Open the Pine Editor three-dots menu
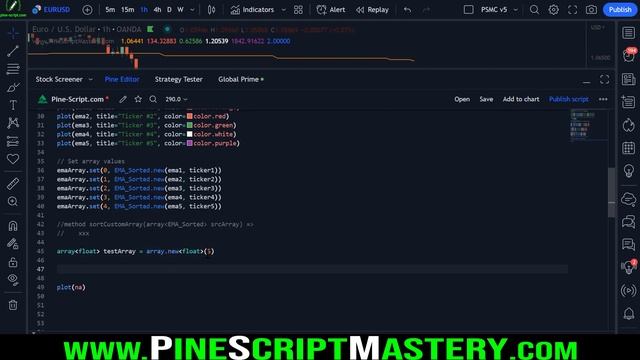Screen dimensions: 640x360 coord(603,99)
